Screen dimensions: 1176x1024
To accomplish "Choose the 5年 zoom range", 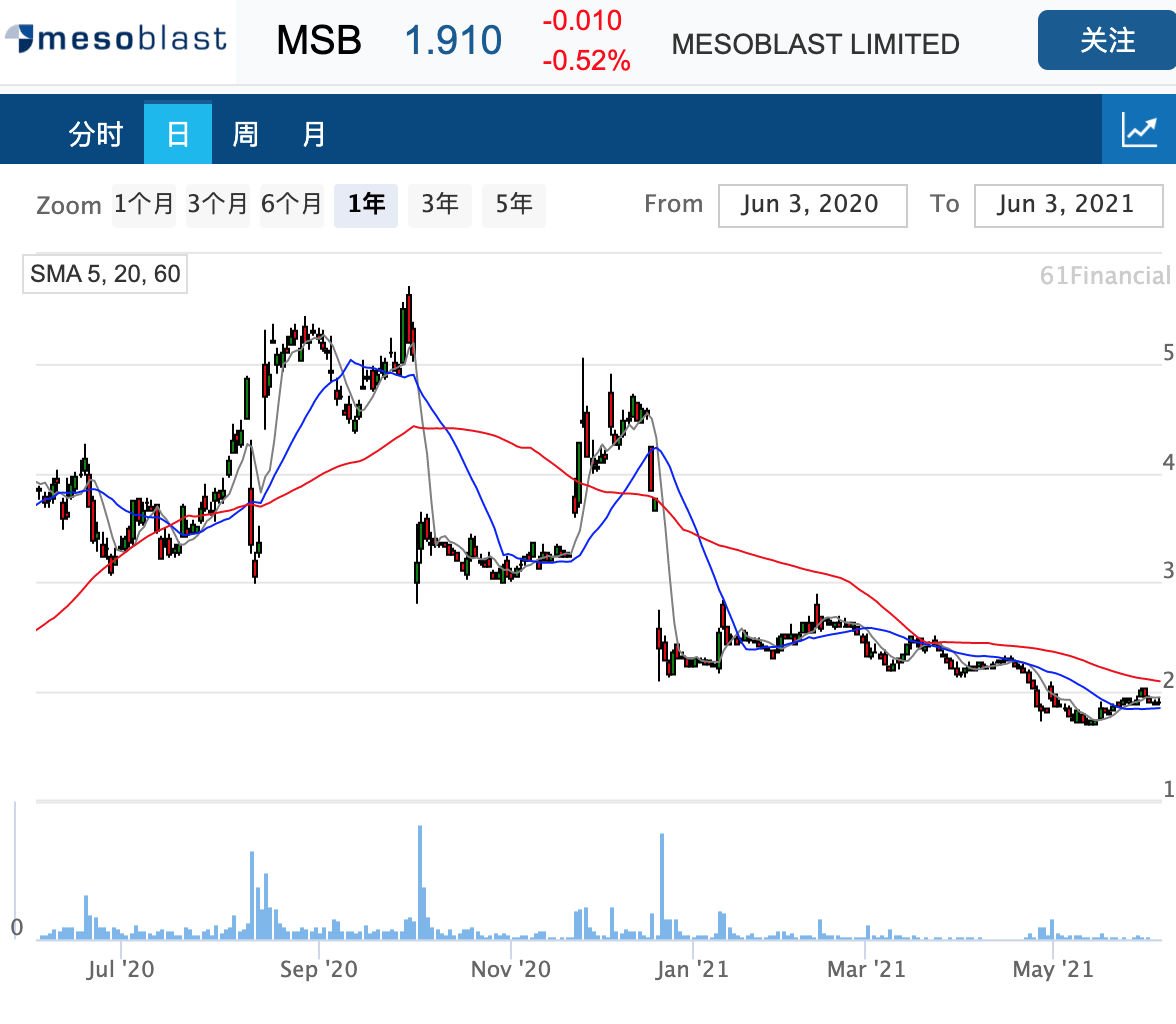I will [x=514, y=204].
